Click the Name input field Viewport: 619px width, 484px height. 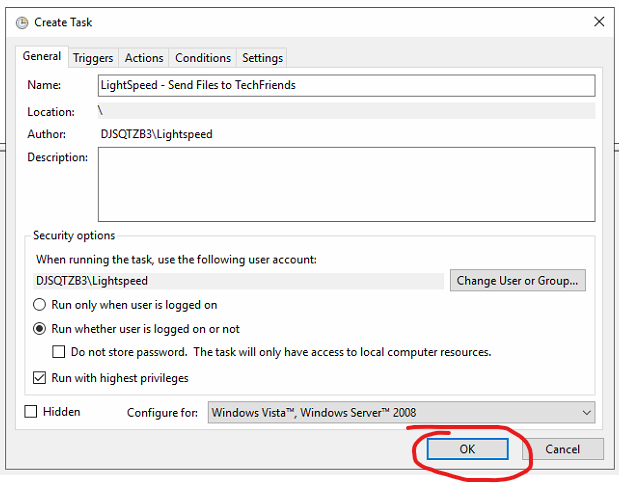pyautogui.click(x=346, y=85)
